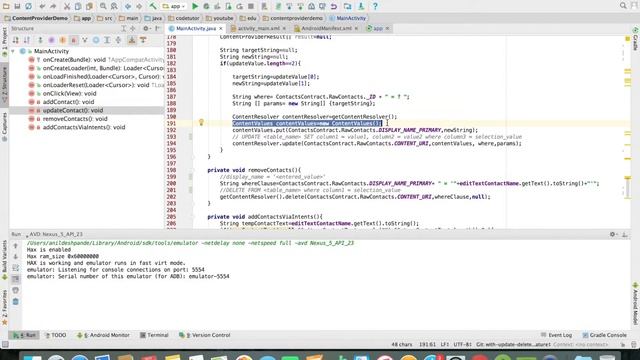Click the Paste toolbar icon

tap(89, 6)
